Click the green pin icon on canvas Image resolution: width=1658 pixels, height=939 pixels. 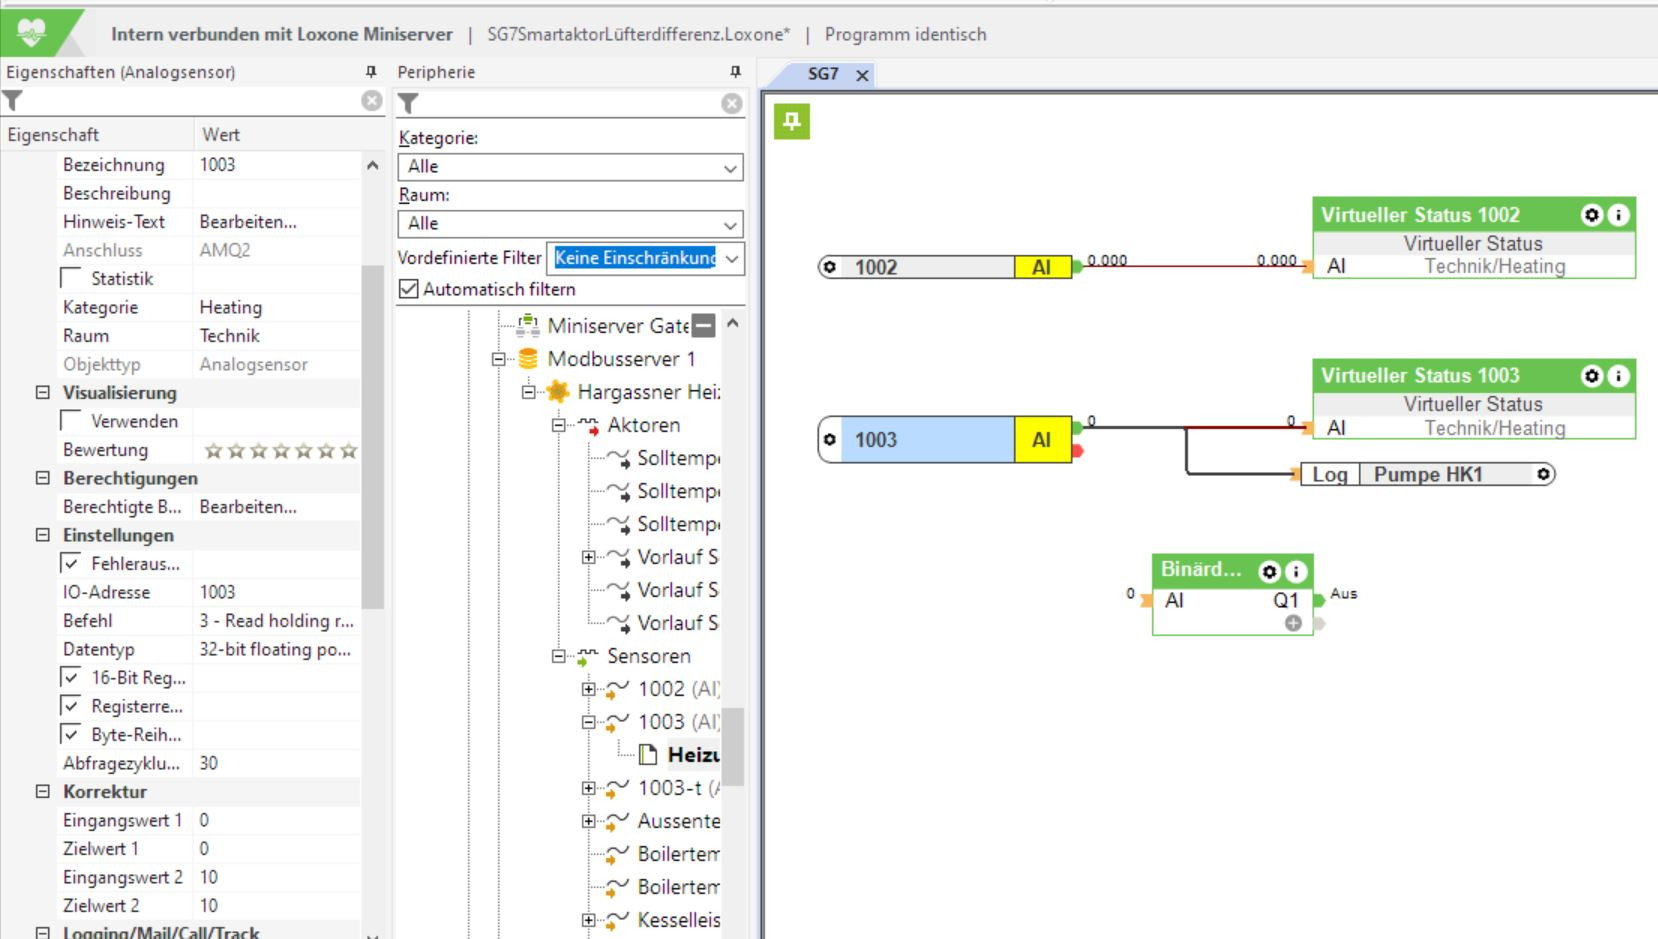791,122
